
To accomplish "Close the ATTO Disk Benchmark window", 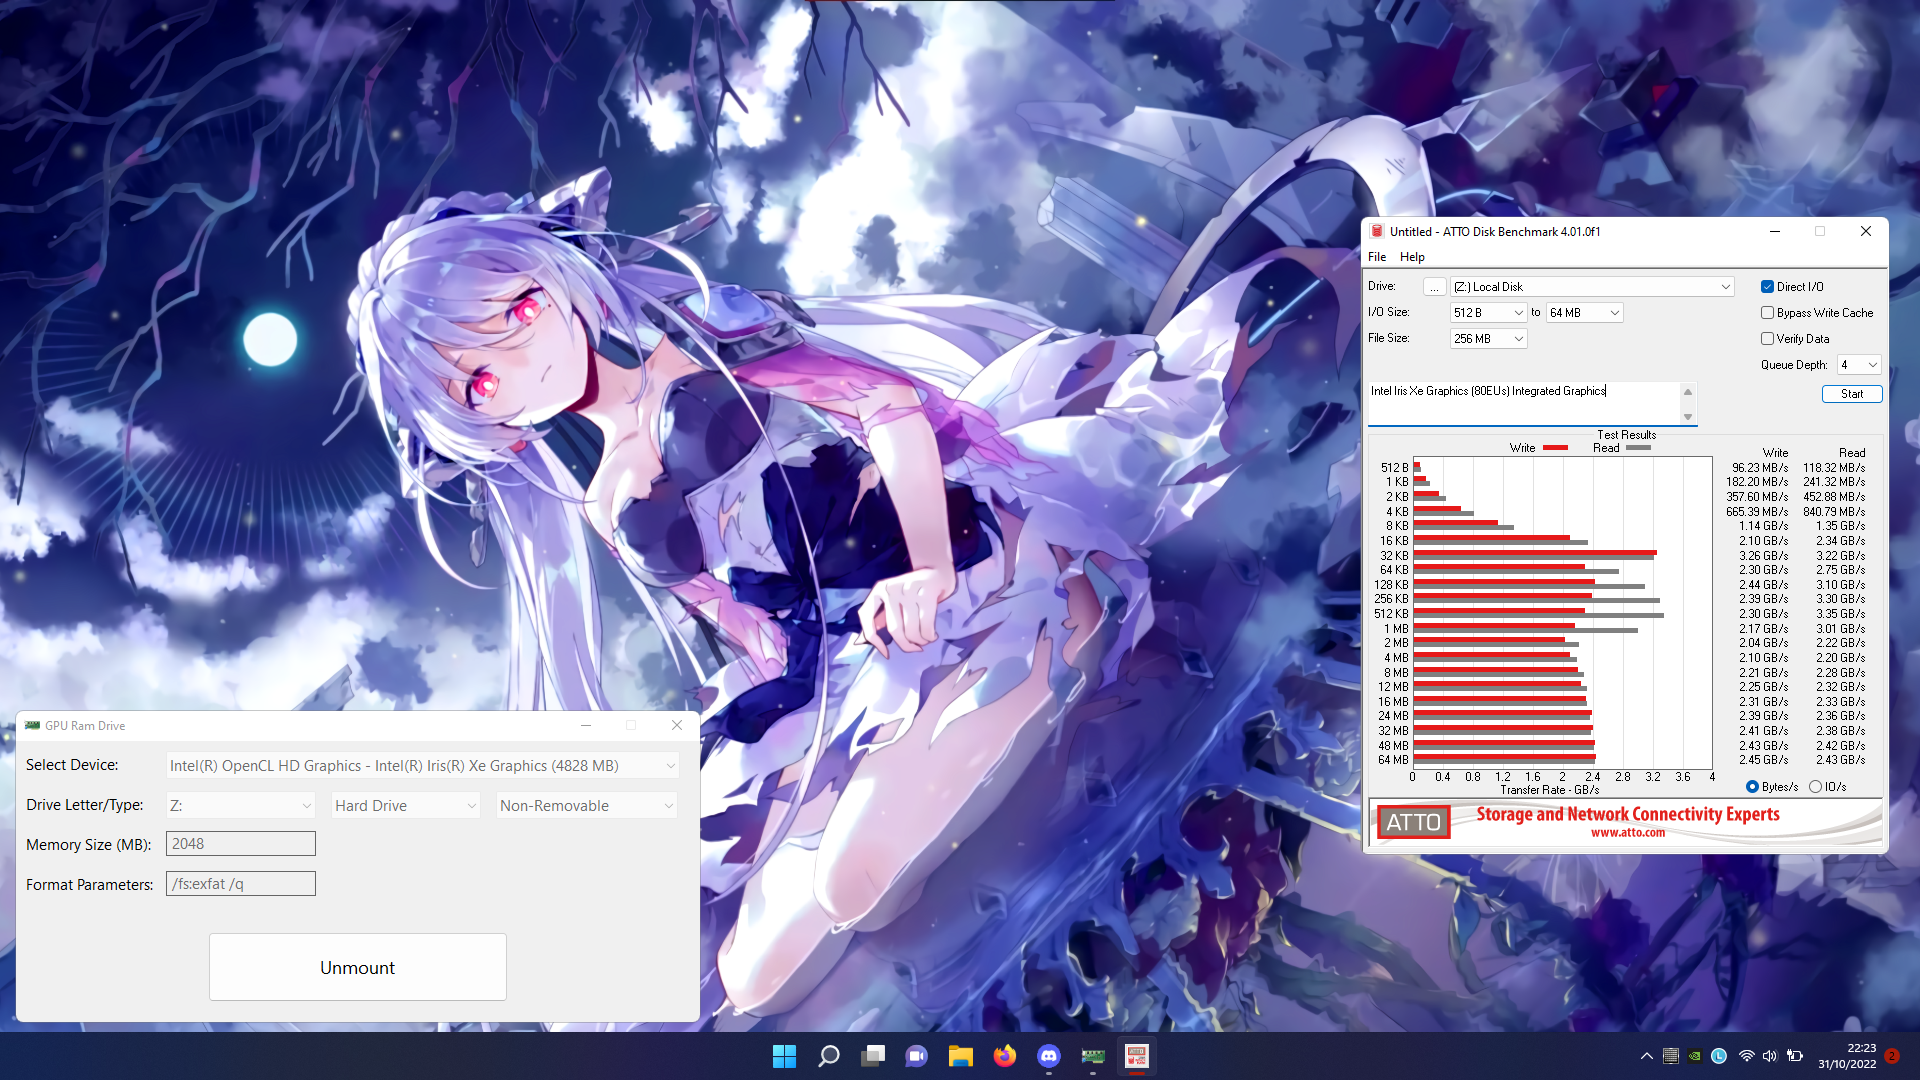I will 1865,231.
